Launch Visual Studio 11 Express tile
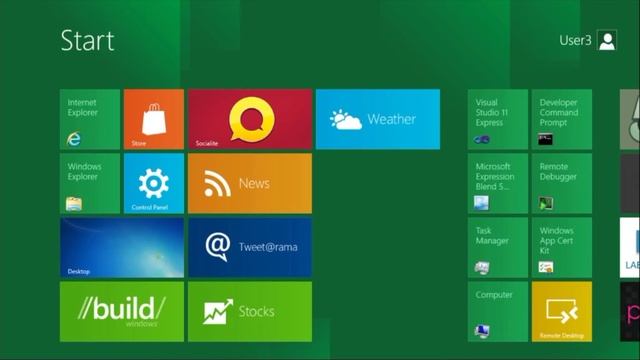Viewport: 640px width, 360px height. coord(498,119)
